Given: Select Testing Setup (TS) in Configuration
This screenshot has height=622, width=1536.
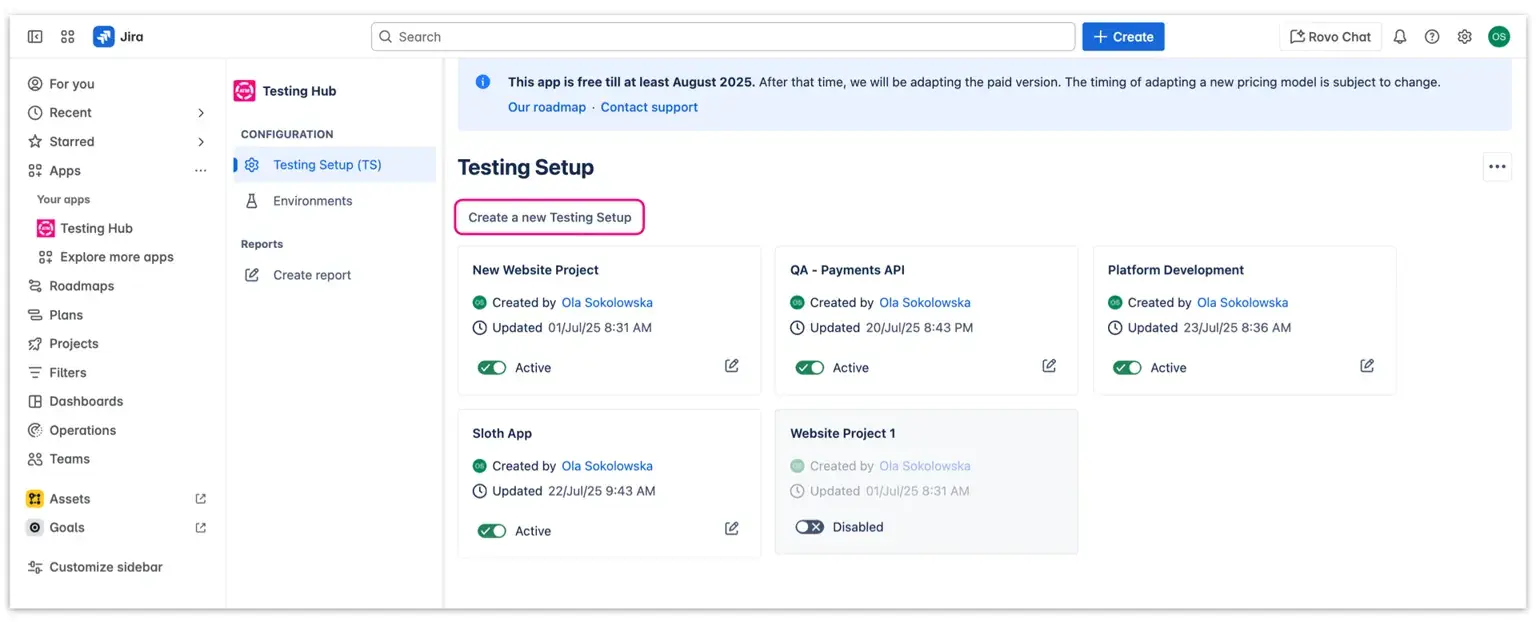Looking at the screenshot, I should [x=330, y=165].
